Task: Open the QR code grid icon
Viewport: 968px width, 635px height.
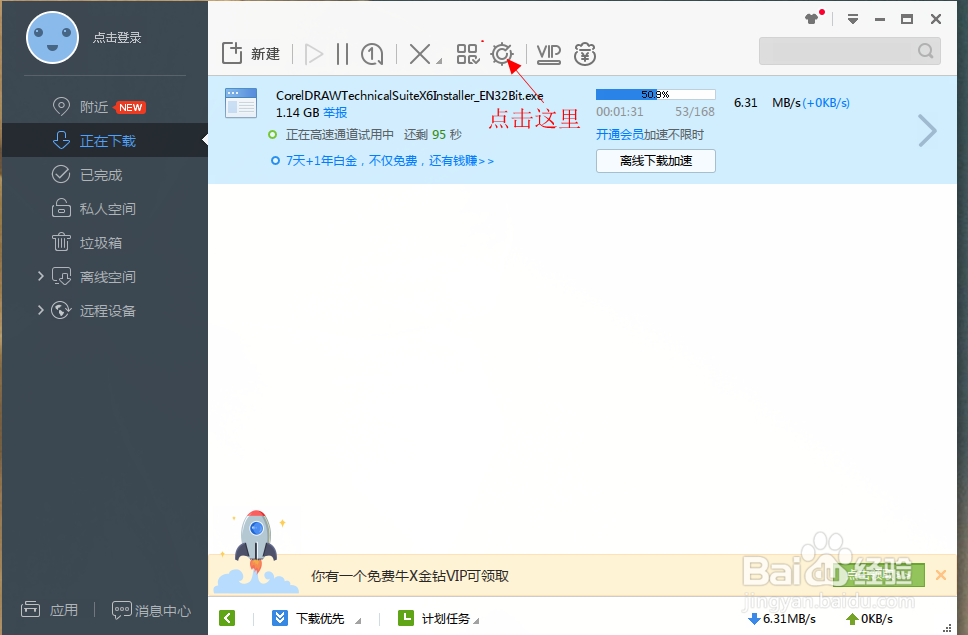Action: [468, 54]
